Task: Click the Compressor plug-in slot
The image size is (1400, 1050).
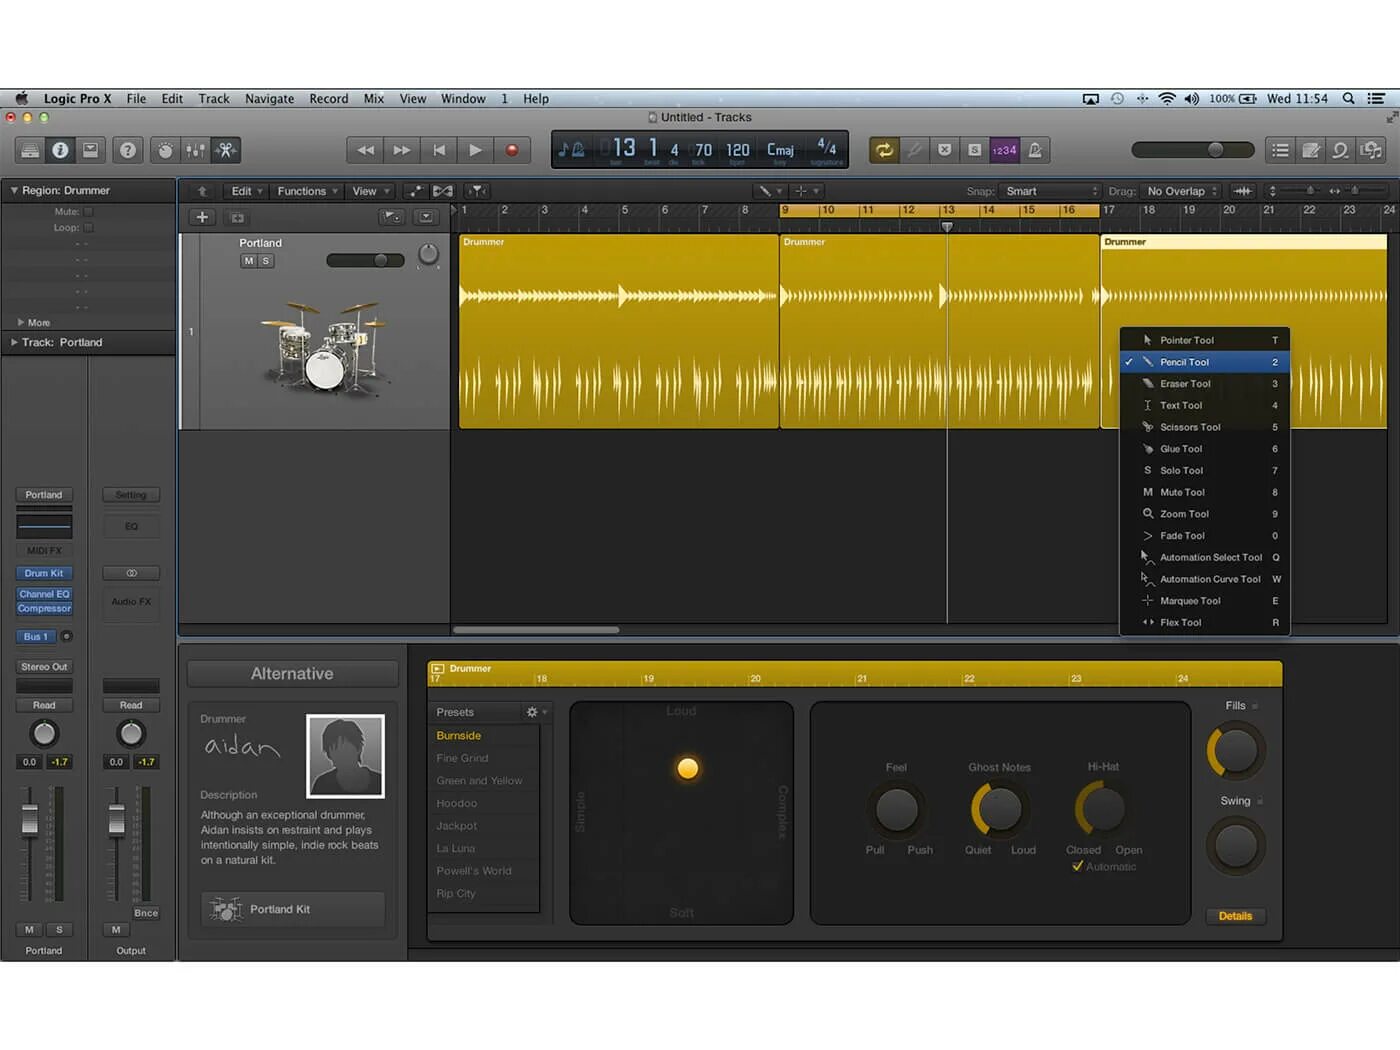Action: pos(44,608)
